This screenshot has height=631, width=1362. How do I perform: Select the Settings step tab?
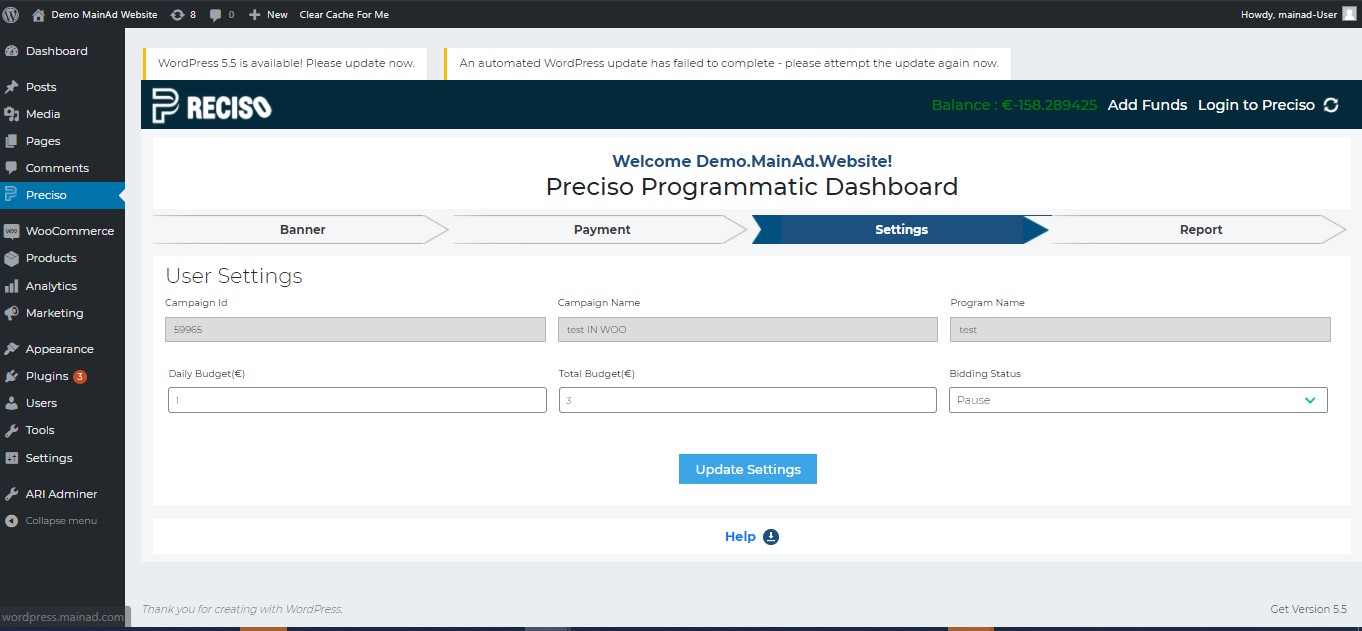pos(901,230)
